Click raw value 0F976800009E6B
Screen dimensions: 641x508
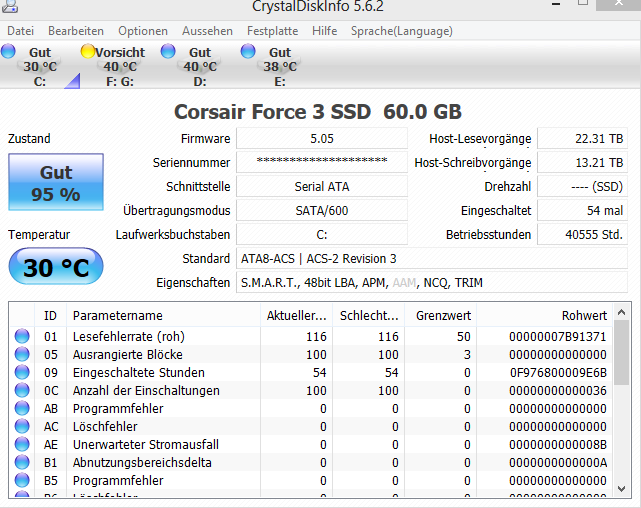point(558,372)
